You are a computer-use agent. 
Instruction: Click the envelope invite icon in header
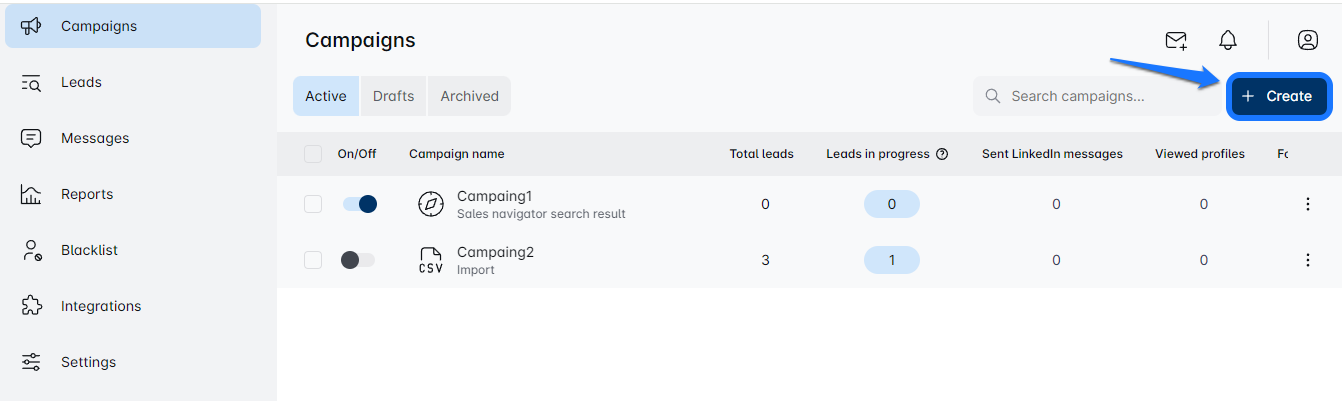tap(1176, 40)
